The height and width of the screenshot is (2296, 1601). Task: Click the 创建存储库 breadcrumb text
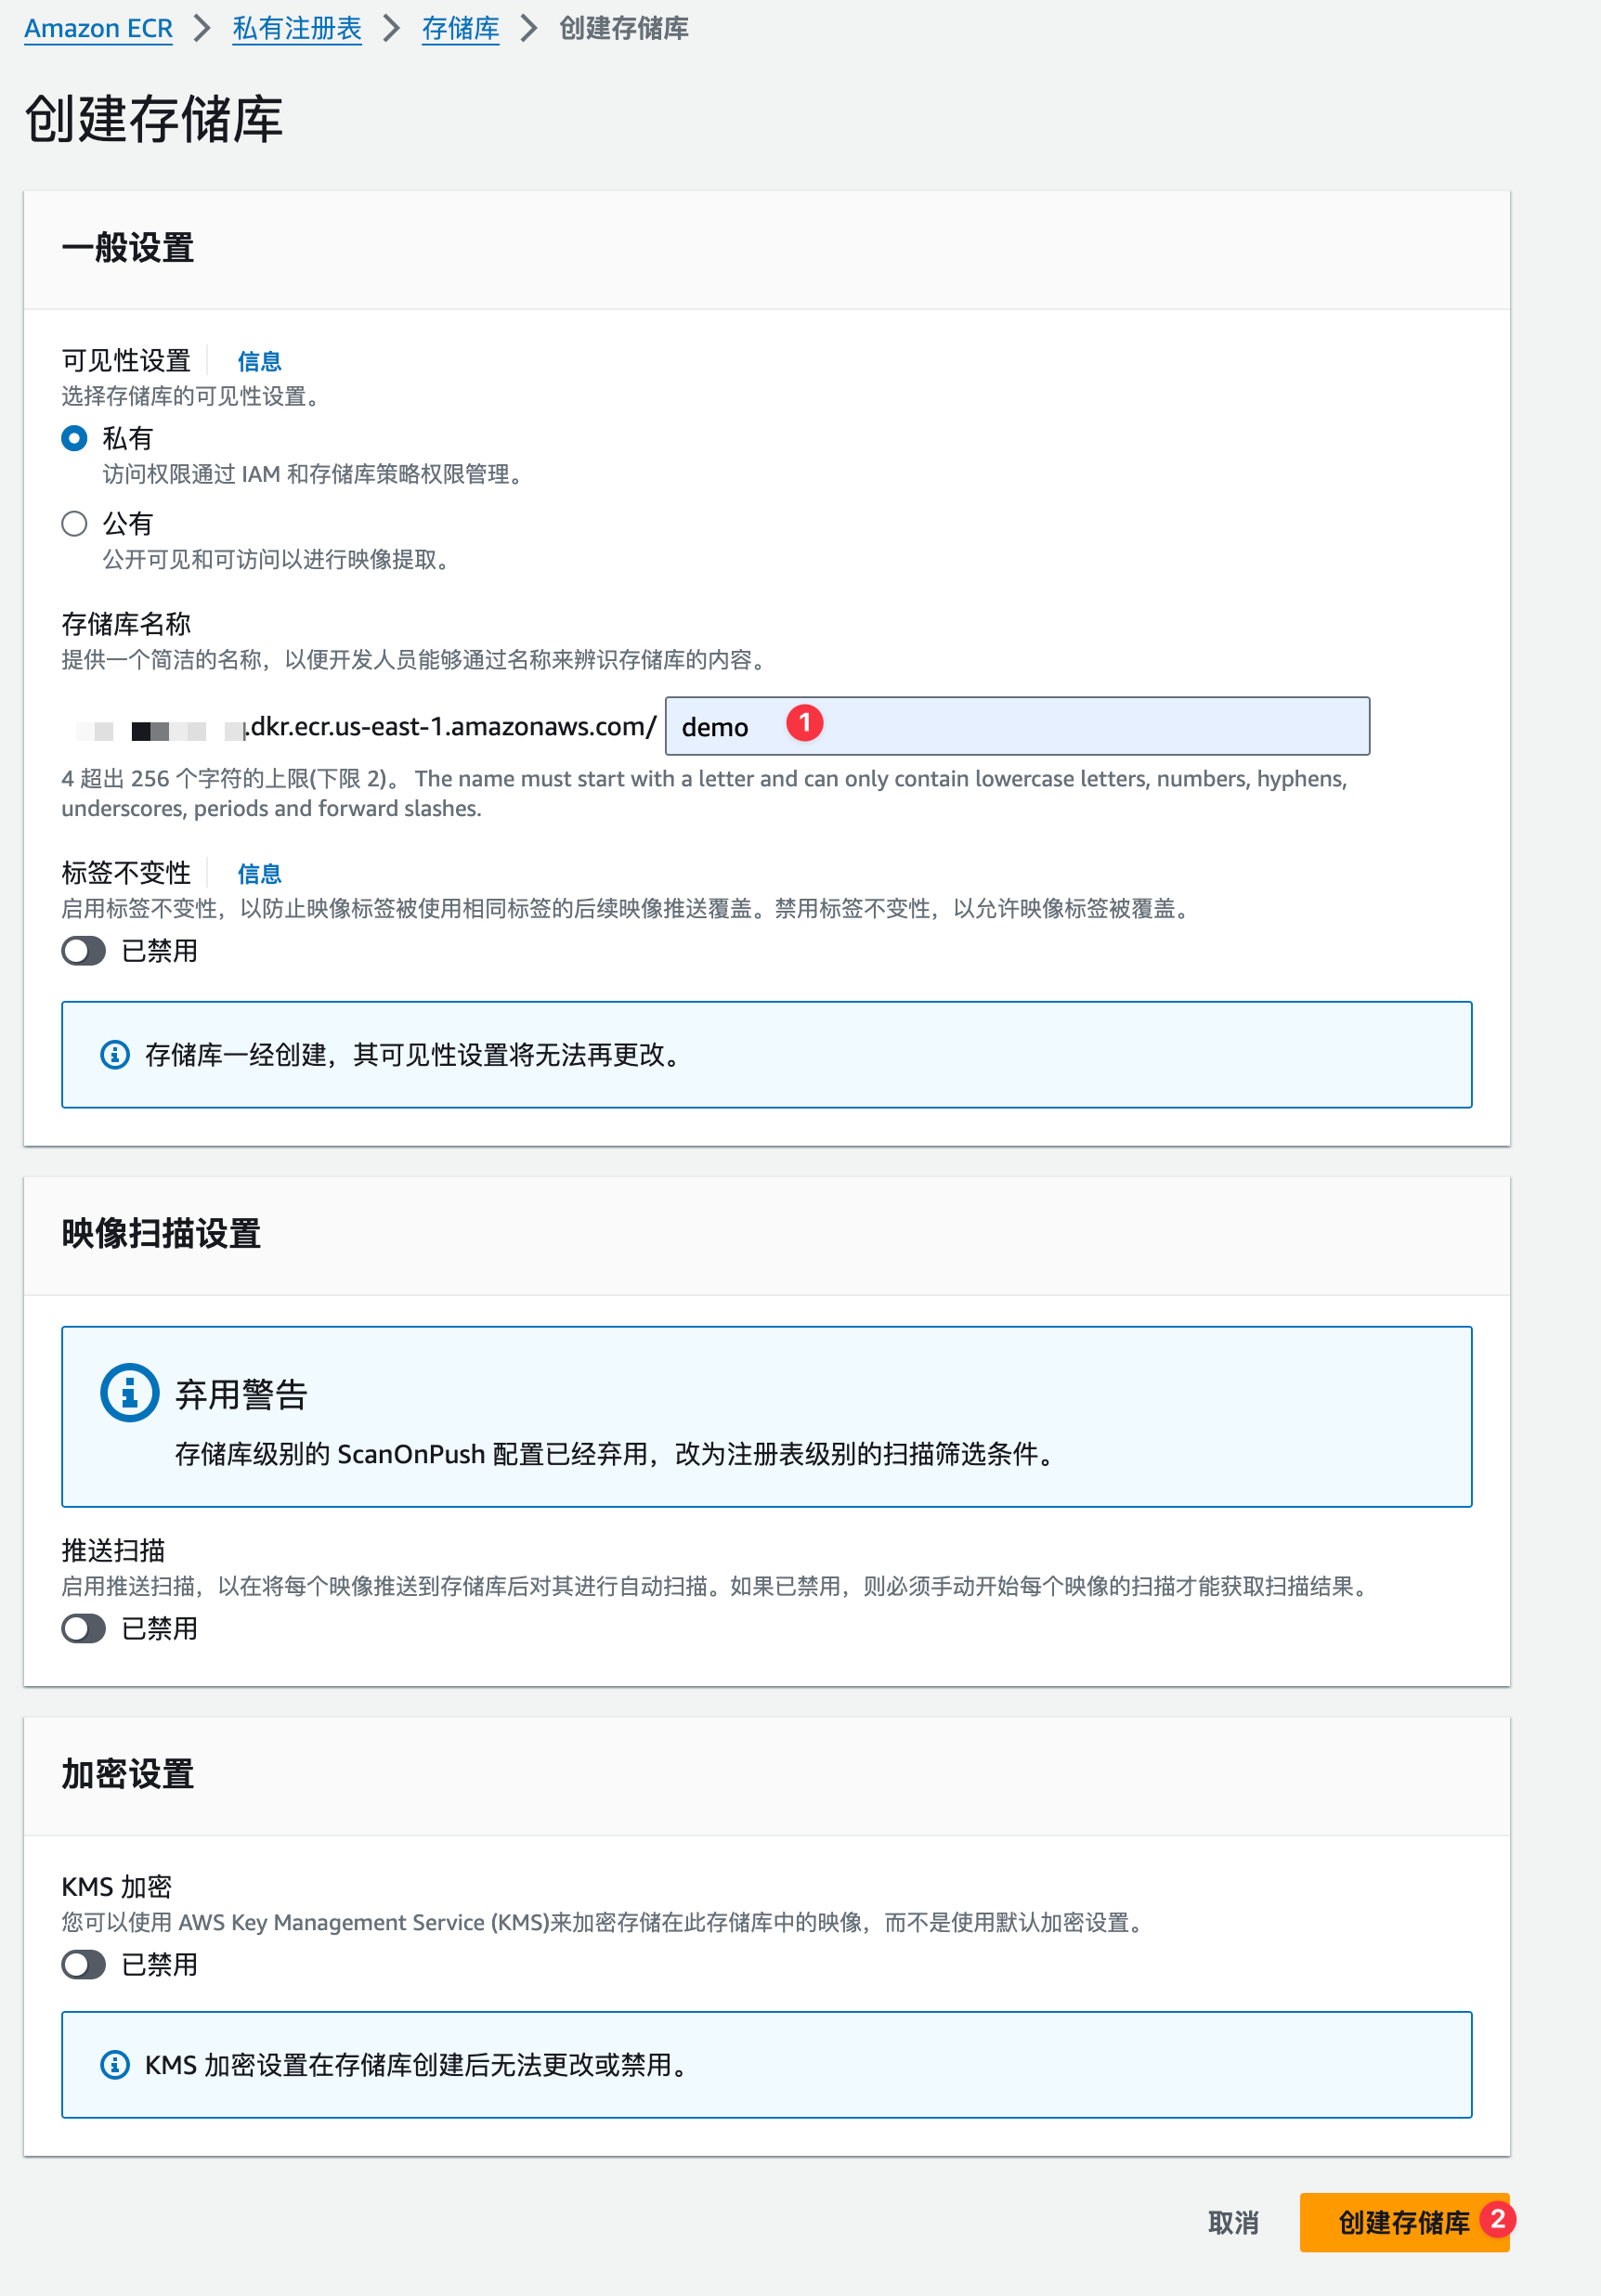tap(624, 29)
